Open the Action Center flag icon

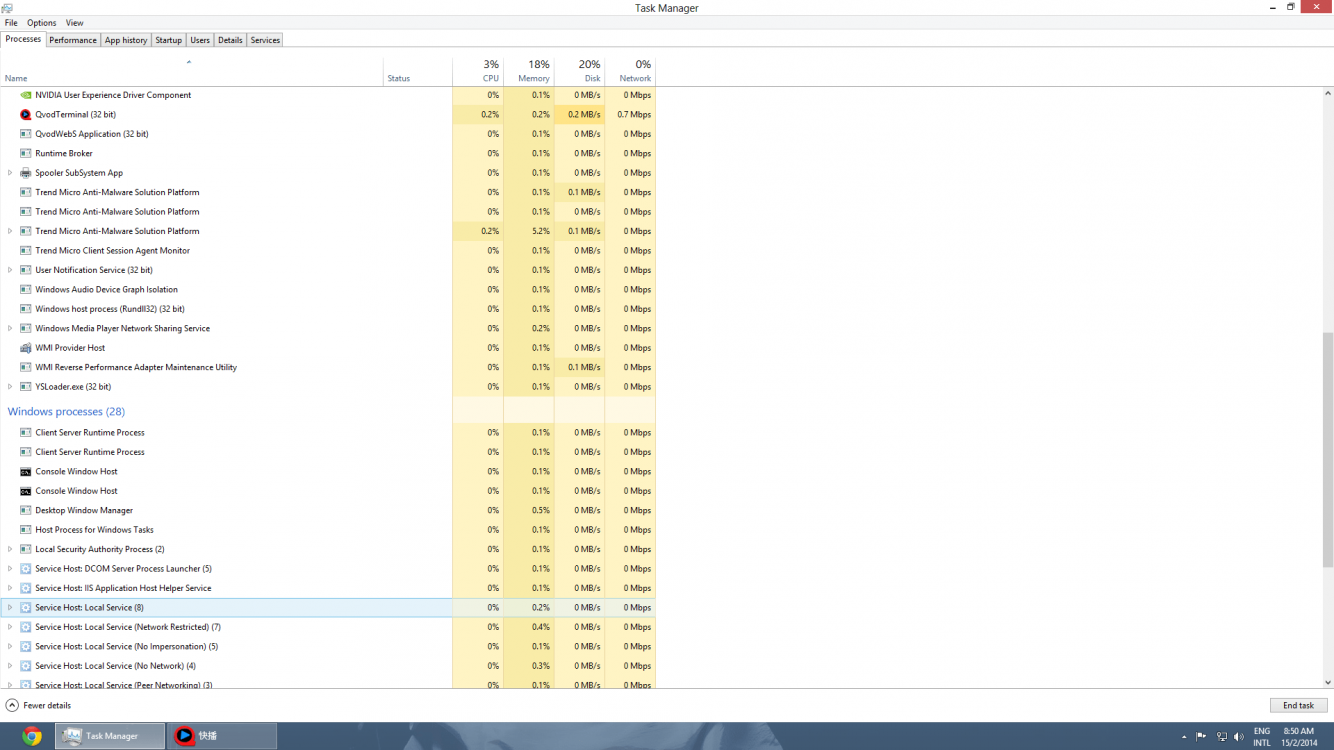pyautogui.click(x=1201, y=737)
